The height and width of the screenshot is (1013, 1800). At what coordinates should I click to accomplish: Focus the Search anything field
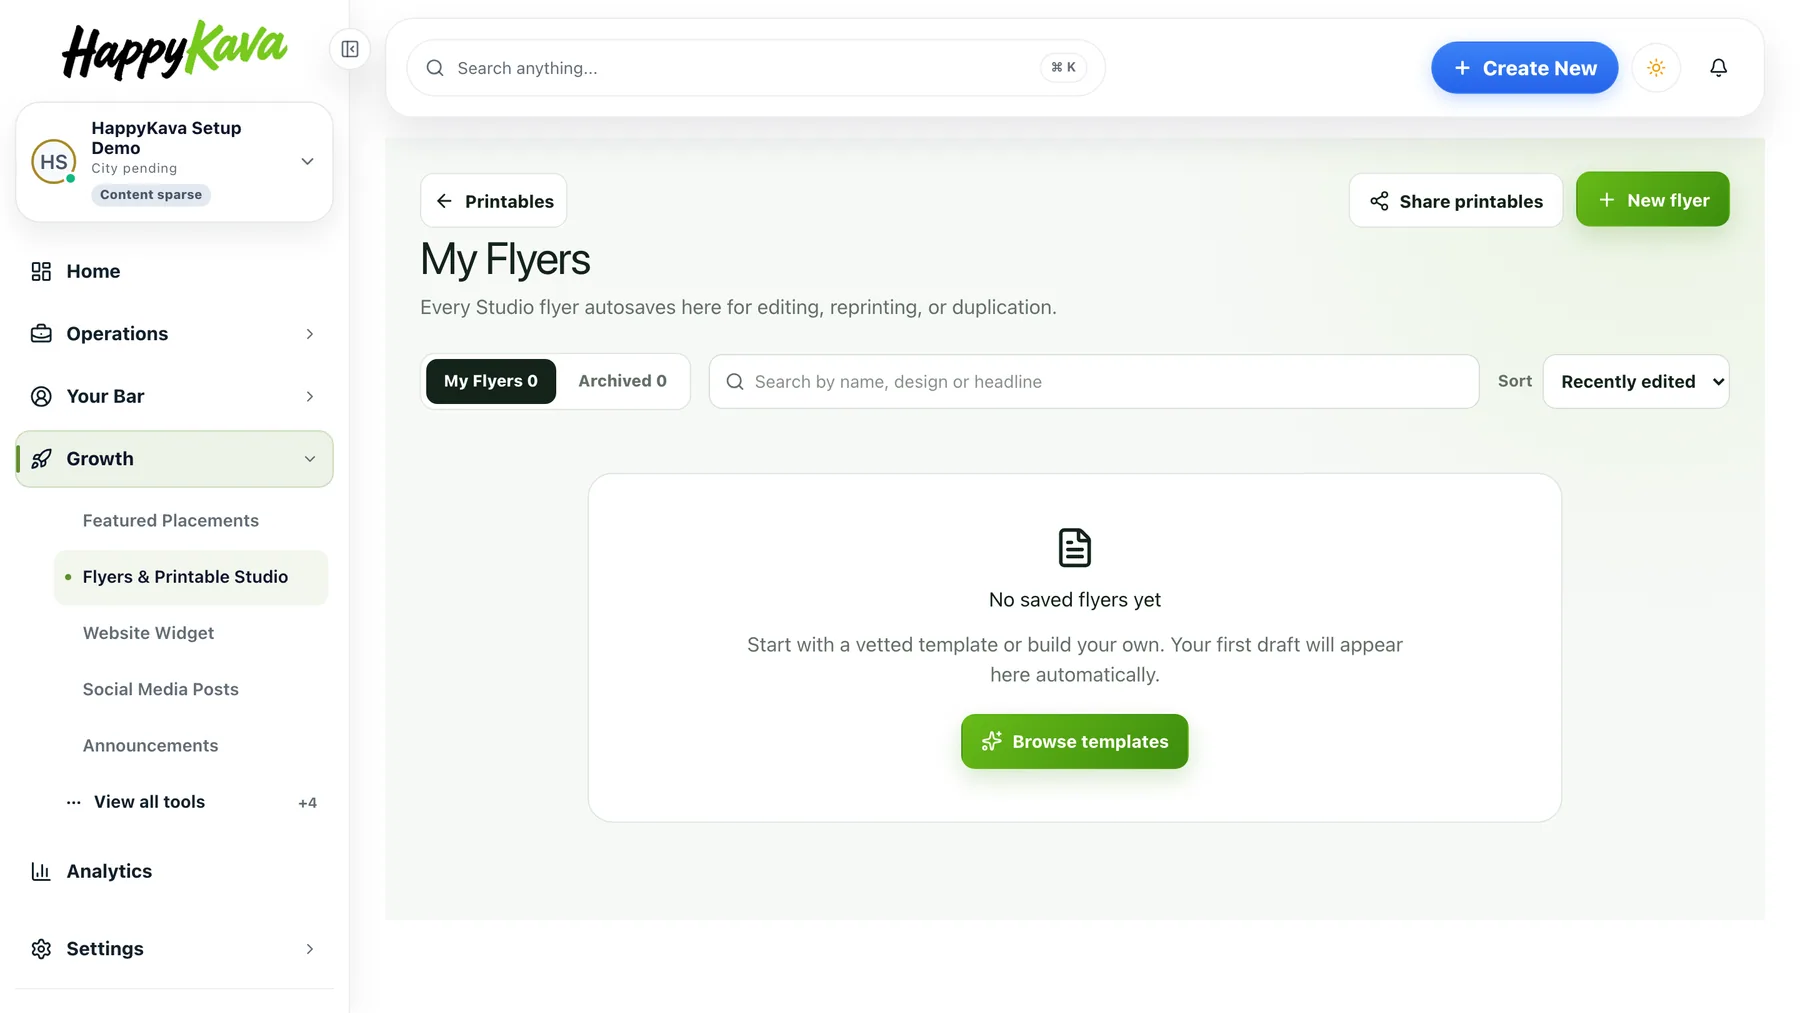pos(756,68)
